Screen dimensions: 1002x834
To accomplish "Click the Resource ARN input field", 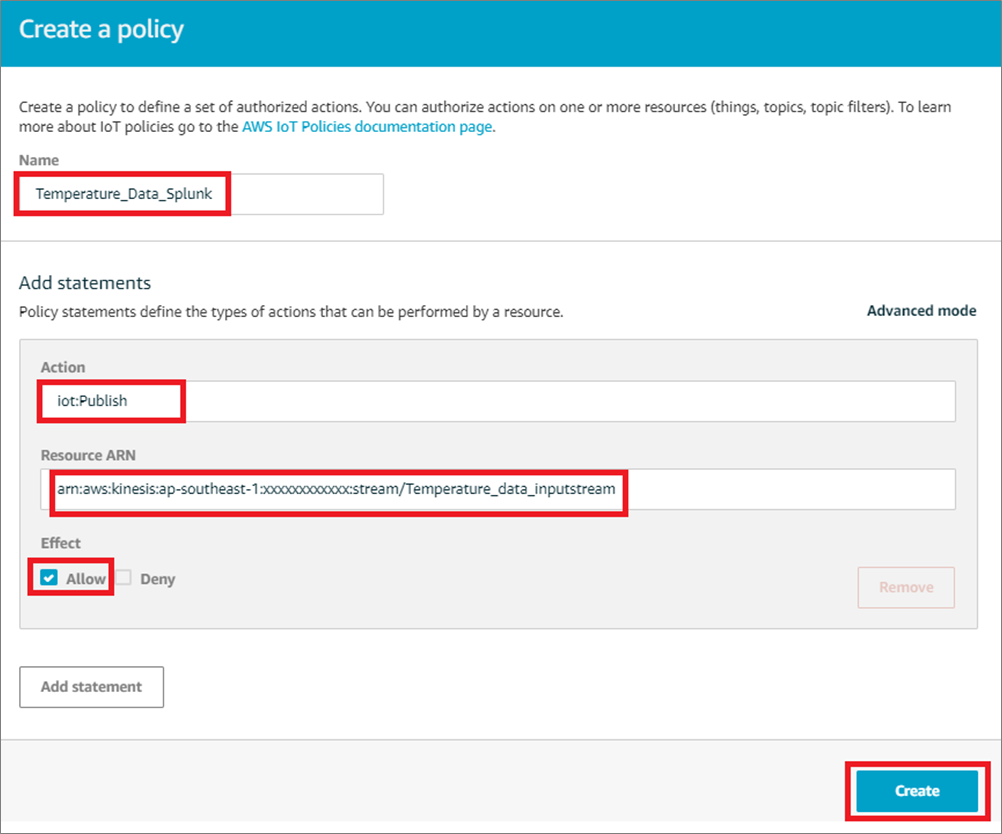I will 498,490.
